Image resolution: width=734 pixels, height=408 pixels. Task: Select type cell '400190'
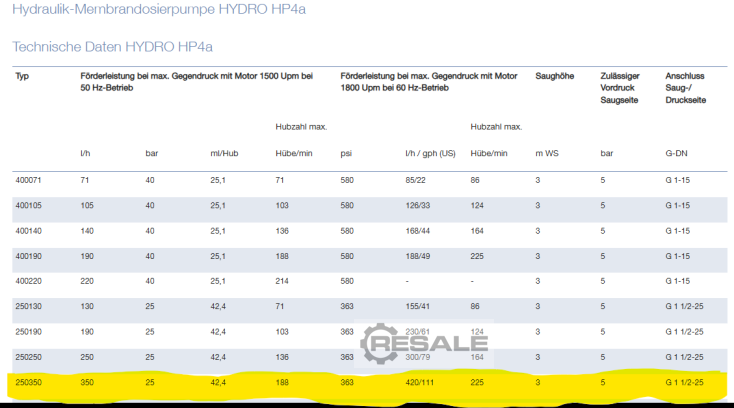[28, 256]
